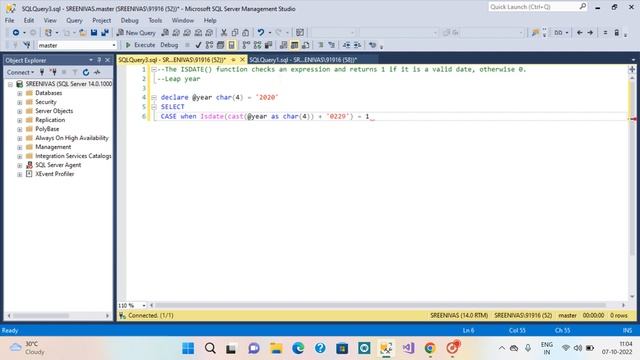Select the Replication tree item
Image resolution: width=640 pixels, height=360 pixels.
coord(50,120)
